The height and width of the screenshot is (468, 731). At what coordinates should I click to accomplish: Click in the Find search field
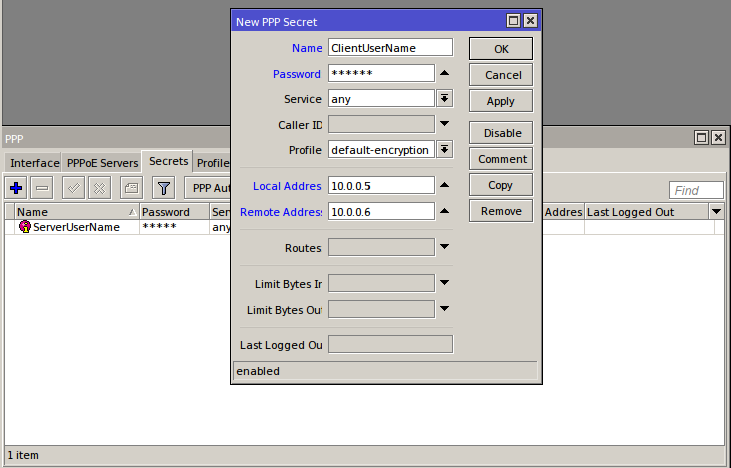click(x=696, y=190)
